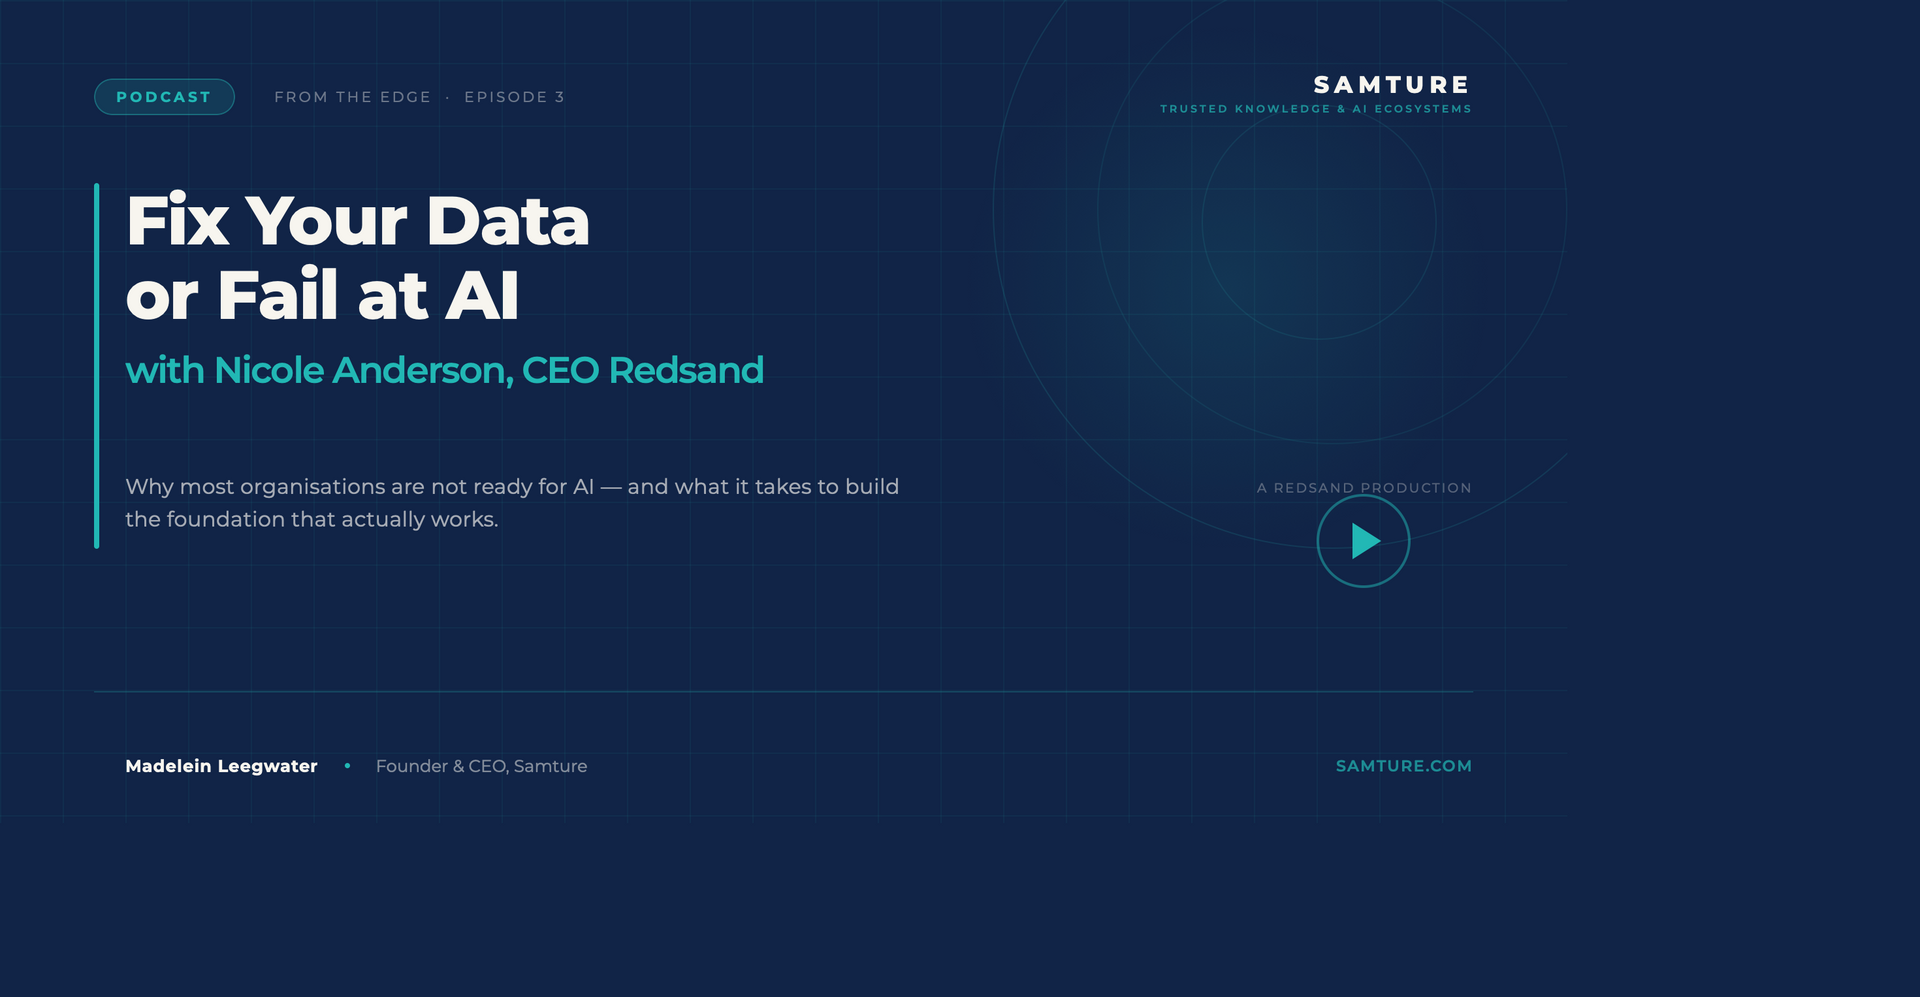Click the 'EPISODE 3' label
The image size is (1920, 997).
click(514, 97)
